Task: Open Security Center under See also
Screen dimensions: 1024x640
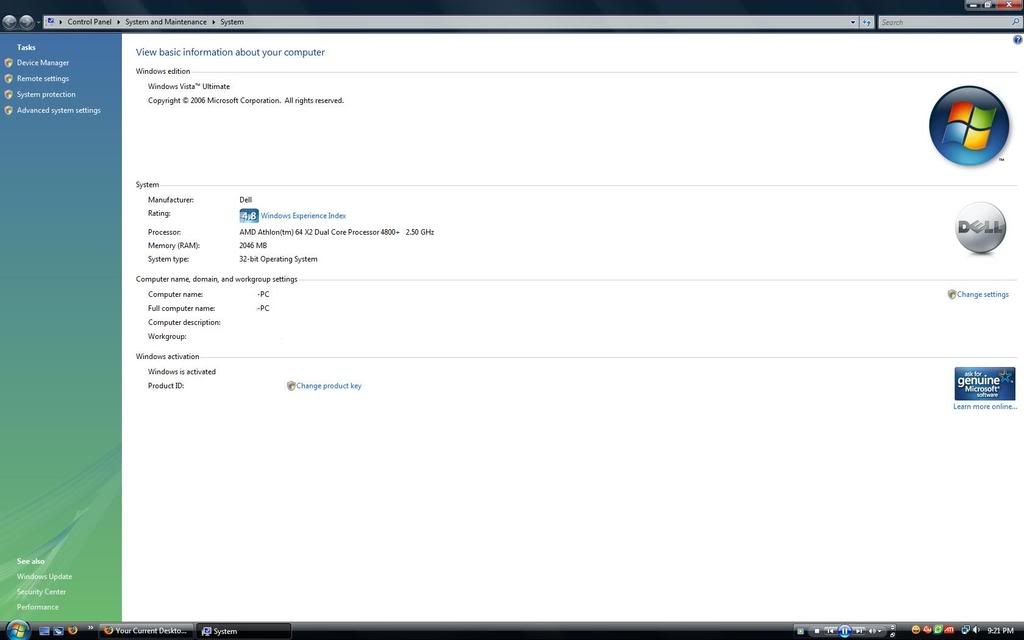Action: pyautogui.click(x=41, y=592)
